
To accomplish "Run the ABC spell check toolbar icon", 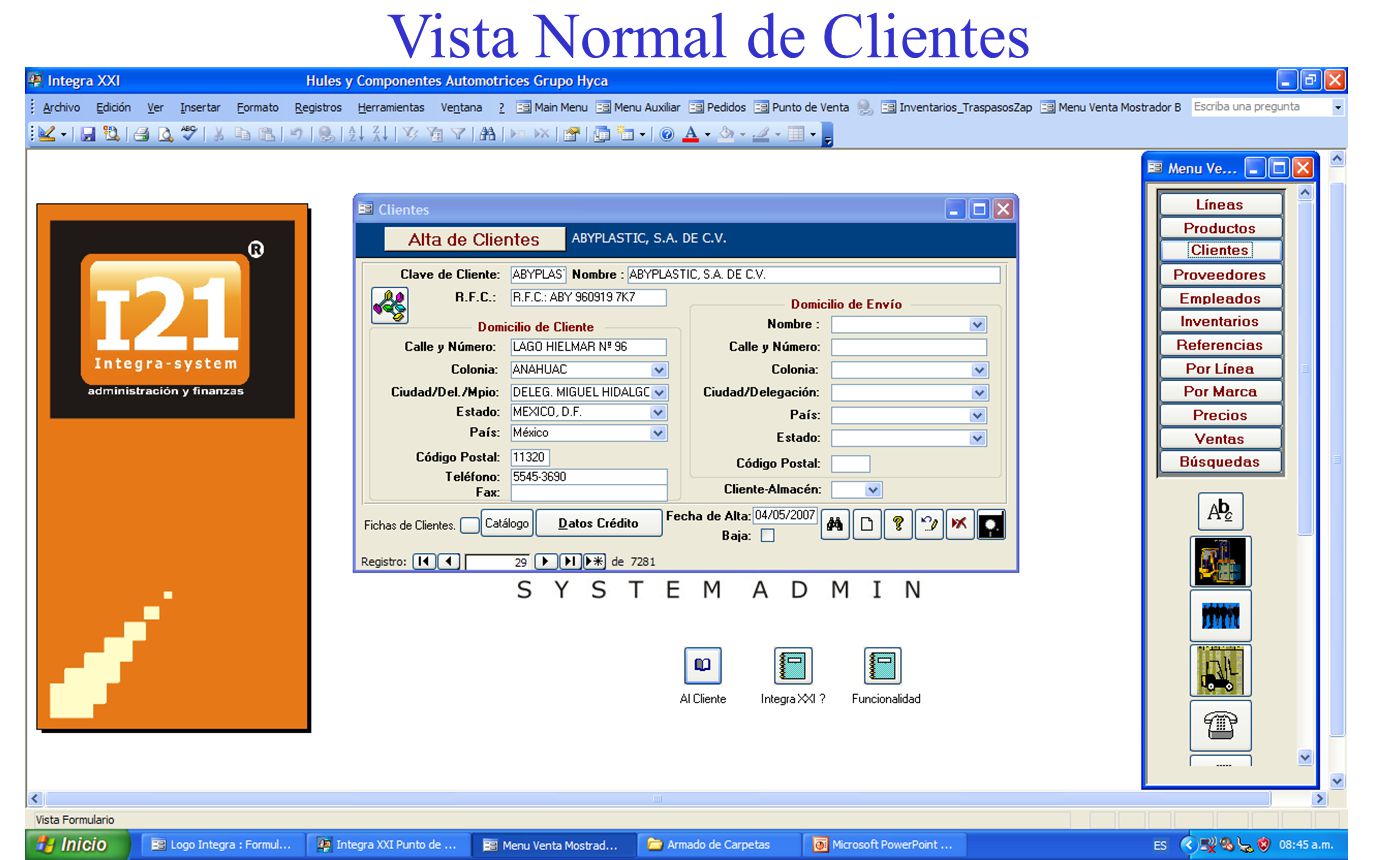I will [188, 133].
